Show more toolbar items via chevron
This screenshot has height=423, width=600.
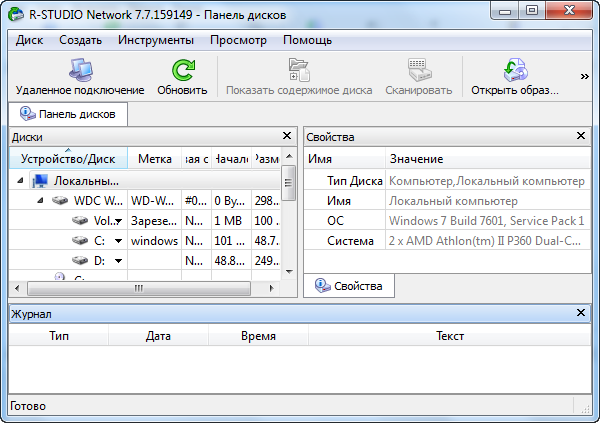point(584,77)
